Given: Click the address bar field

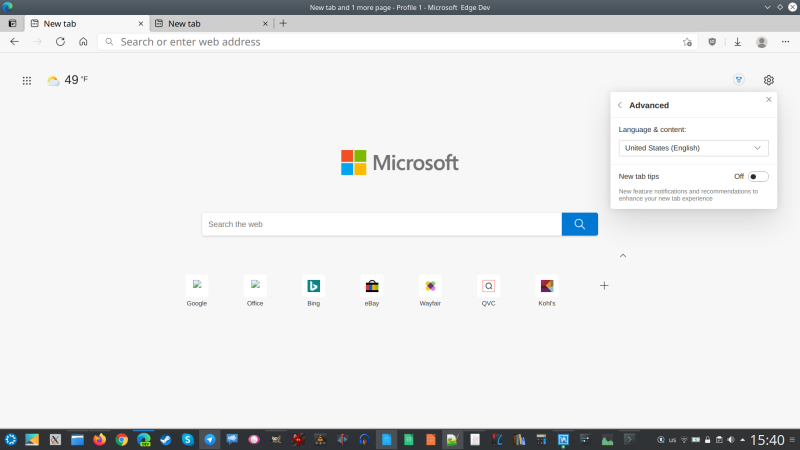Looking at the screenshot, I should [398, 42].
